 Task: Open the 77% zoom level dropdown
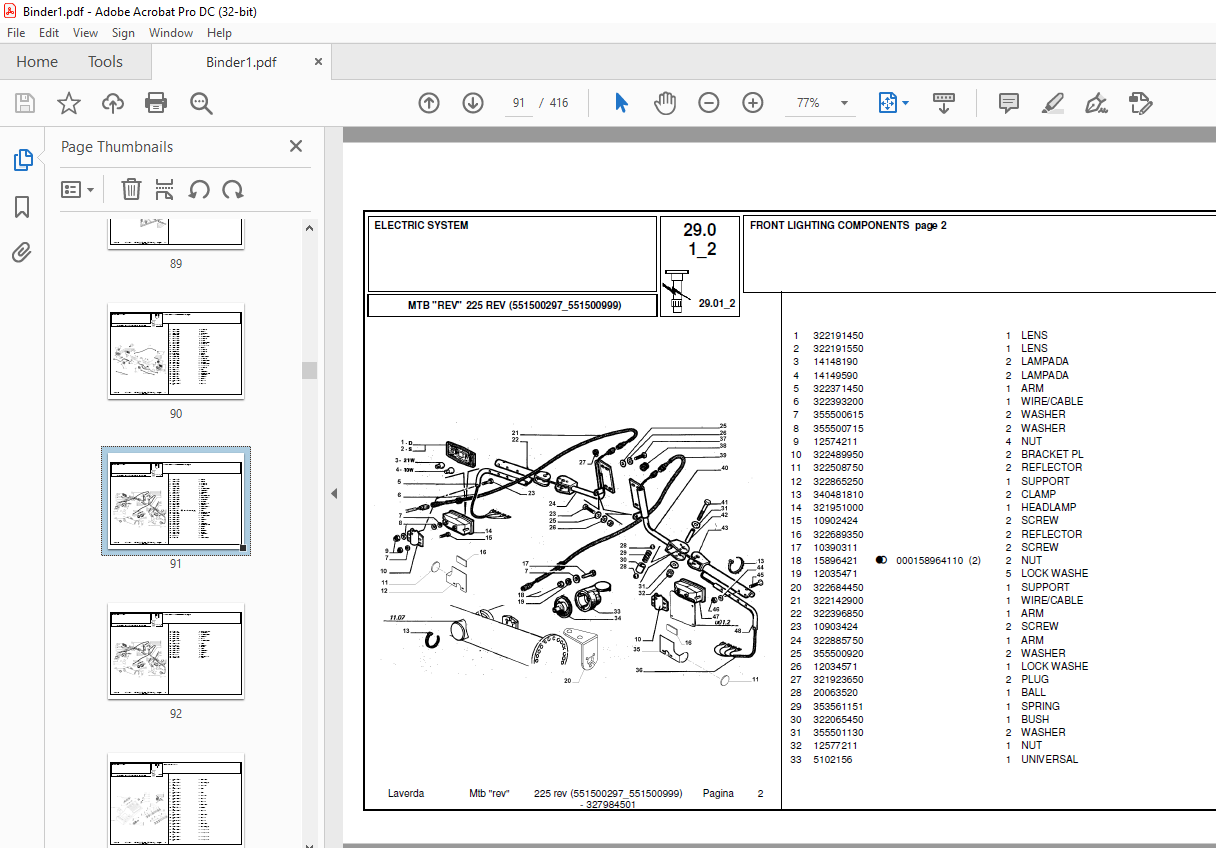pos(844,103)
